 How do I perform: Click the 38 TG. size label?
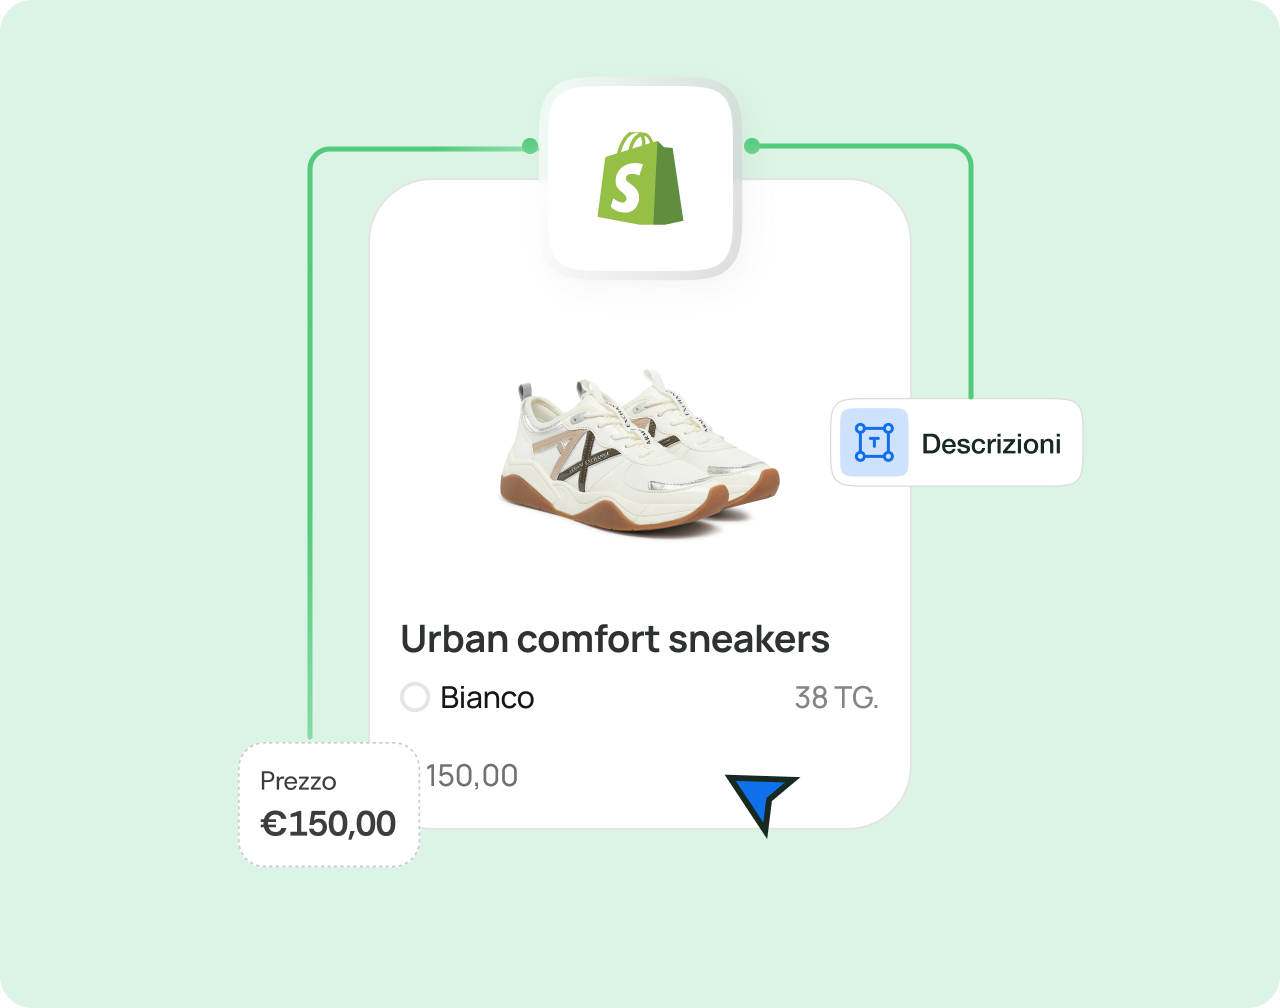coord(836,697)
